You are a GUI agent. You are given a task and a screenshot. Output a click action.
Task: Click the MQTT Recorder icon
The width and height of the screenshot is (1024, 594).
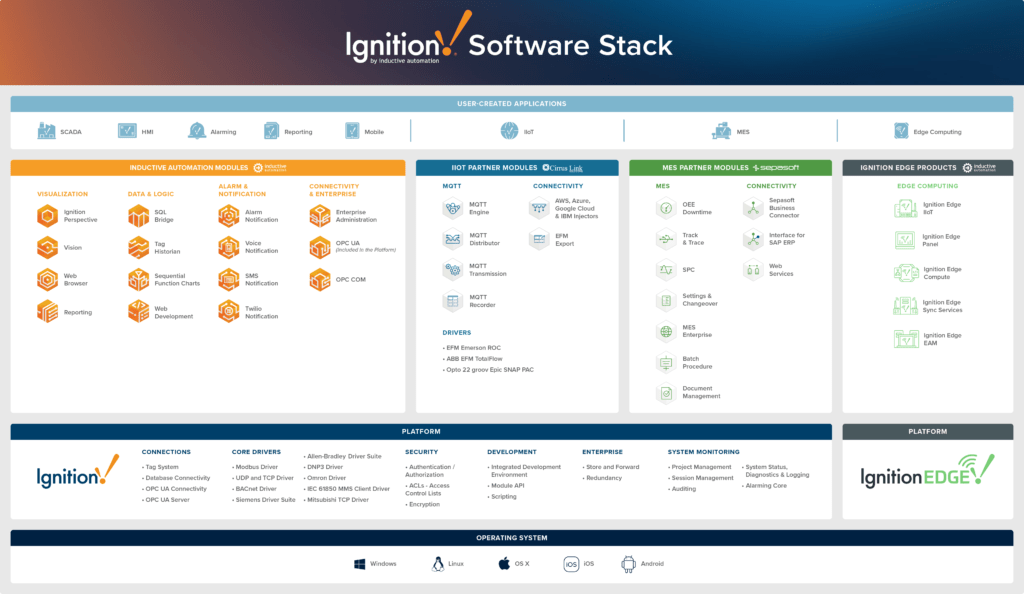453,301
